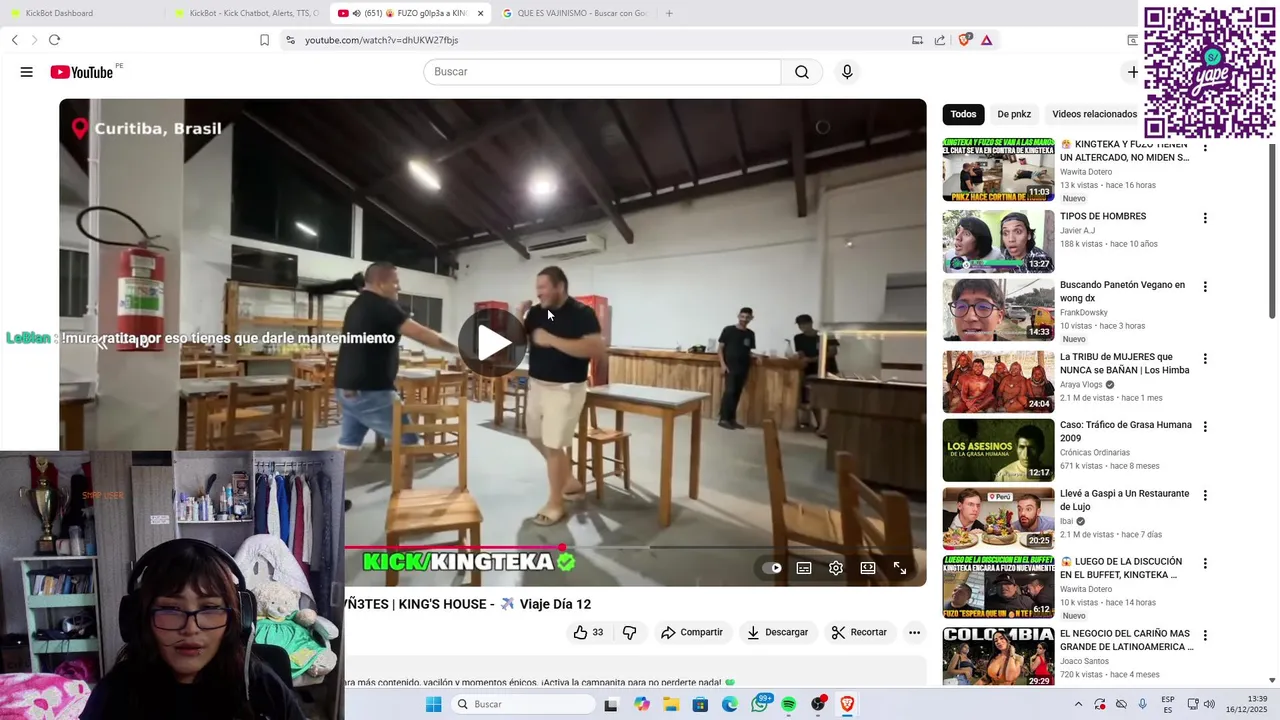The image size is (1280, 720).
Task: Open TIPOS DE HOMBRES thumbnail
Action: pyautogui.click(x=998, y=241)
